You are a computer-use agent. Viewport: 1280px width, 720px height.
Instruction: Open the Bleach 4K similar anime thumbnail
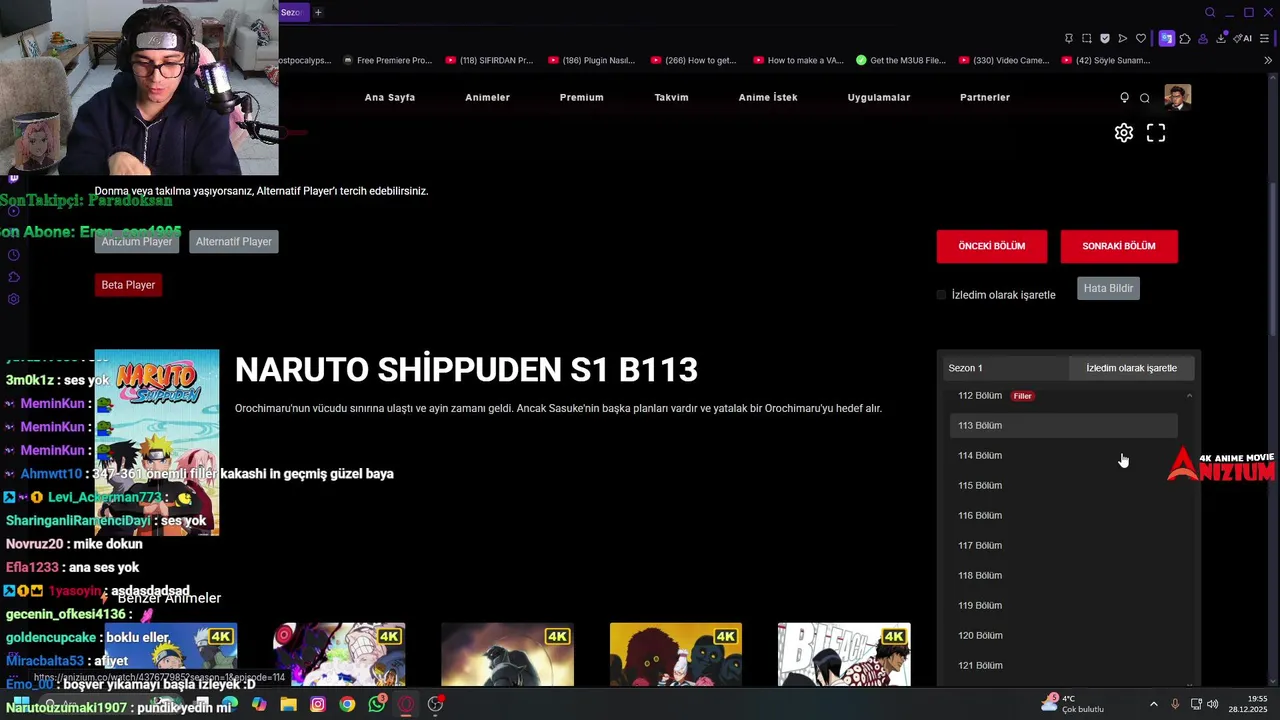pos(844,655)
